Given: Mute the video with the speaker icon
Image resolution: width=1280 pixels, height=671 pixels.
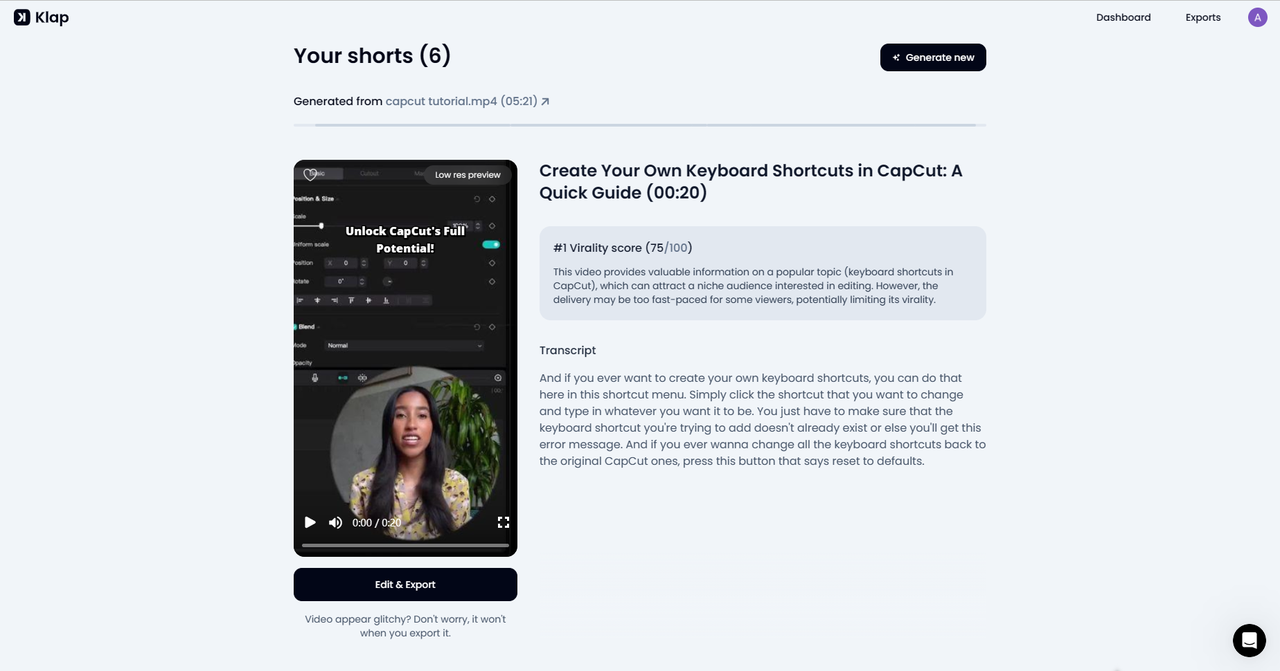Looking at the screenshot, I should 335,522.
